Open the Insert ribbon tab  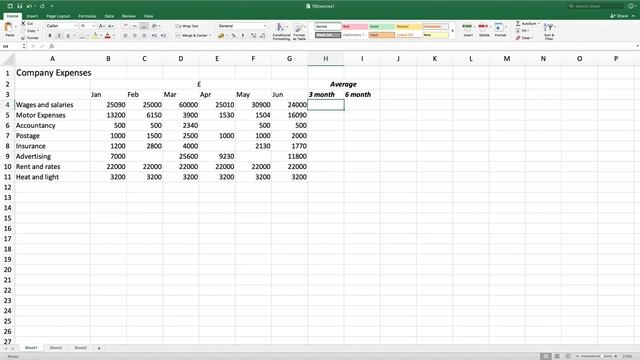point(32,16)
